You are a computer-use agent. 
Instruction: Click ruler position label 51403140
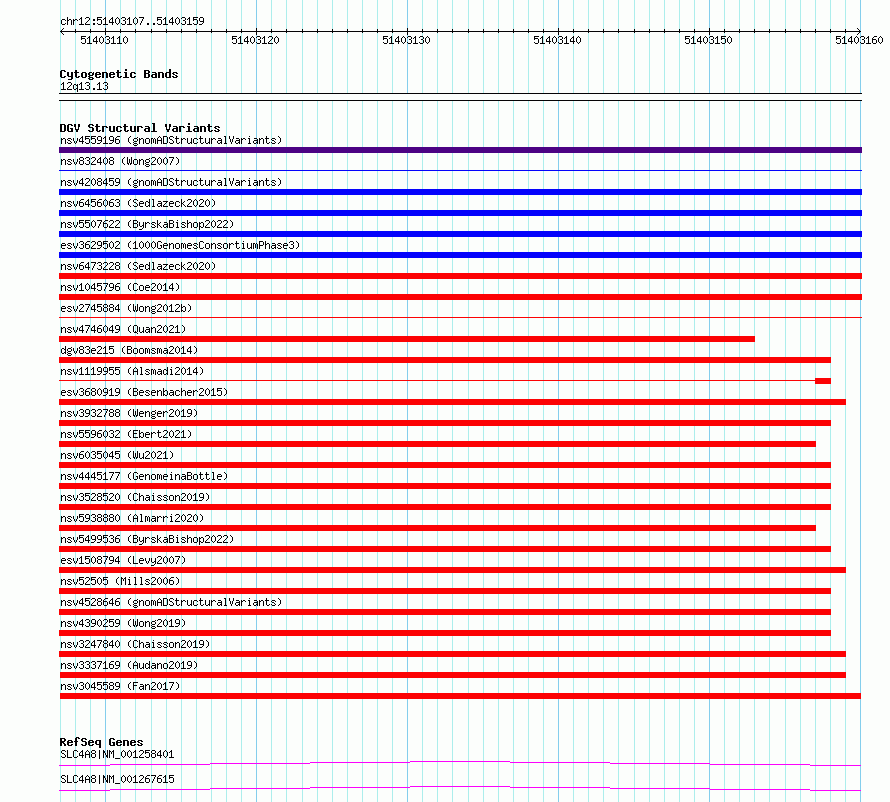click(x=557, y=40)
